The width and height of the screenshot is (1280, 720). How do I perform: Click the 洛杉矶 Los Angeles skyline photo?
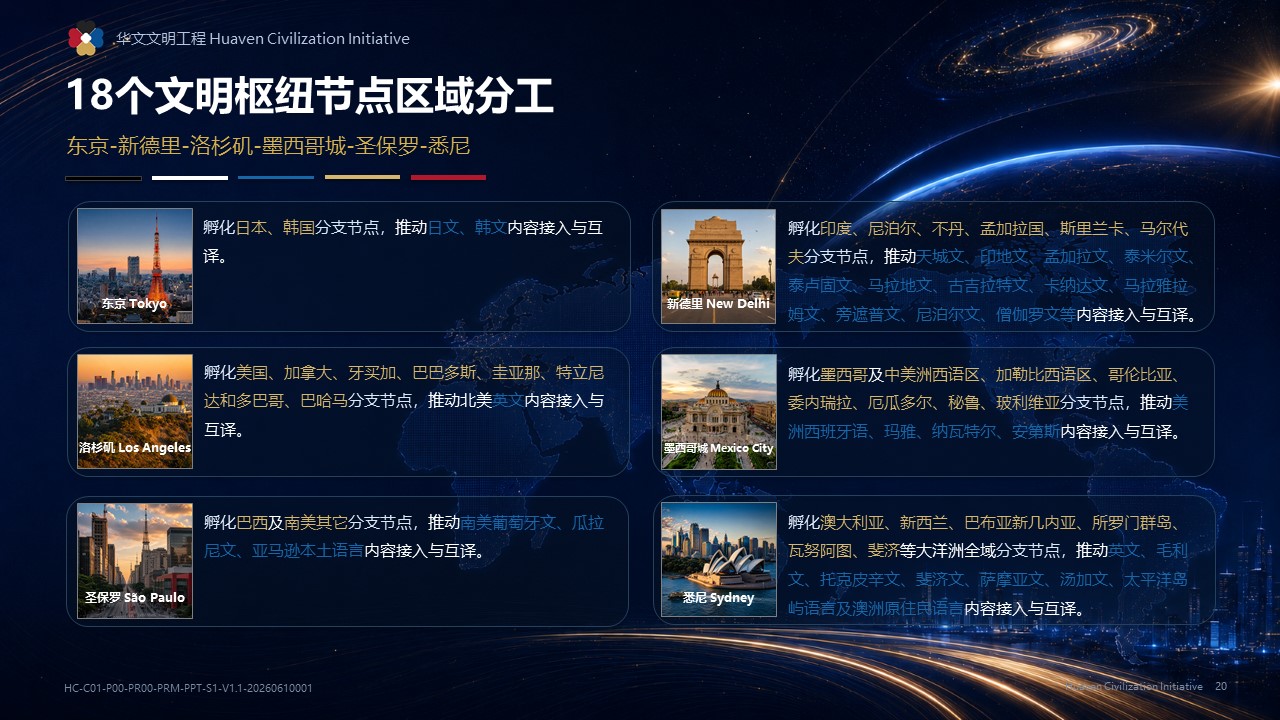[135, 411]
